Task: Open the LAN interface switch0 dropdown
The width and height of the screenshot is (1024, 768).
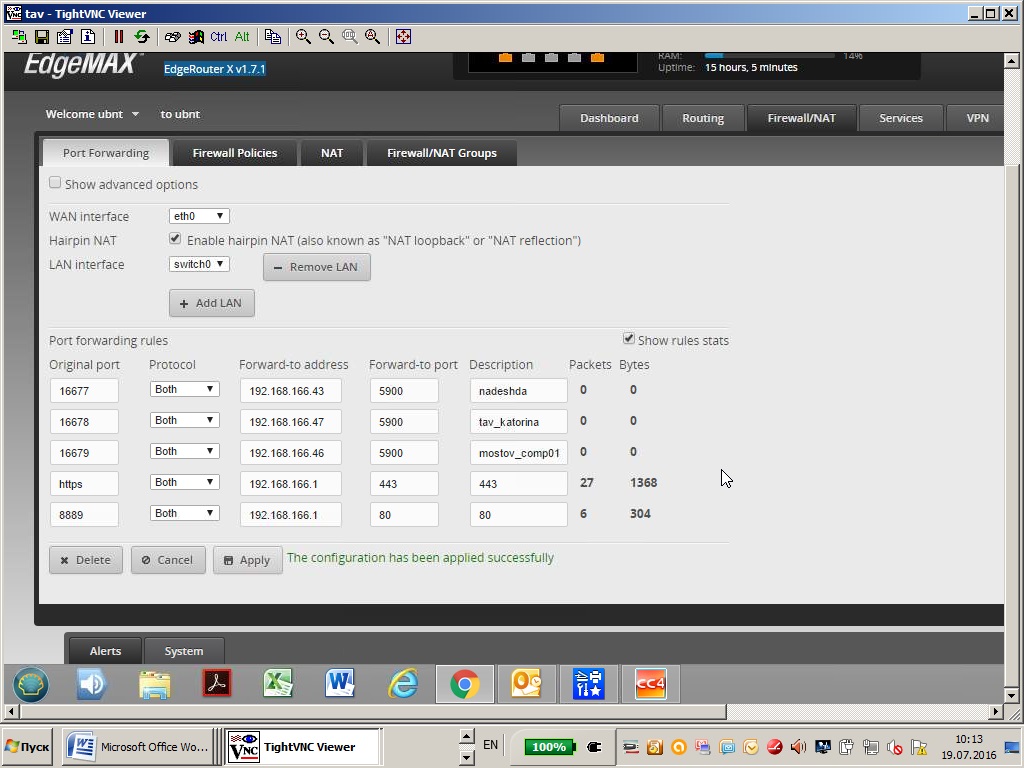Action: point(199,264)
